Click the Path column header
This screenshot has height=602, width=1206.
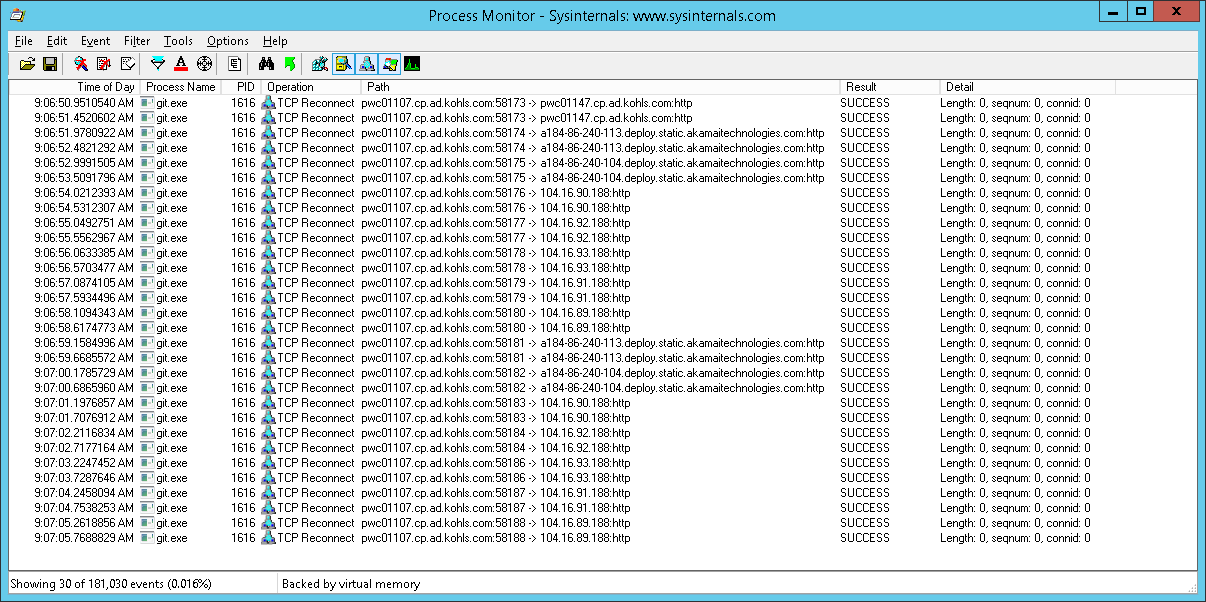point(600,87)
